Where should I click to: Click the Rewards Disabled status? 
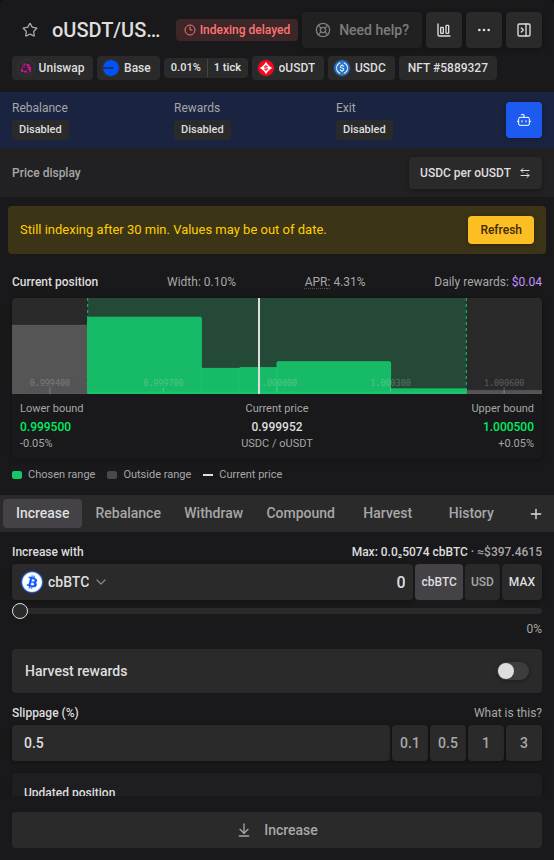coord(202,129)
